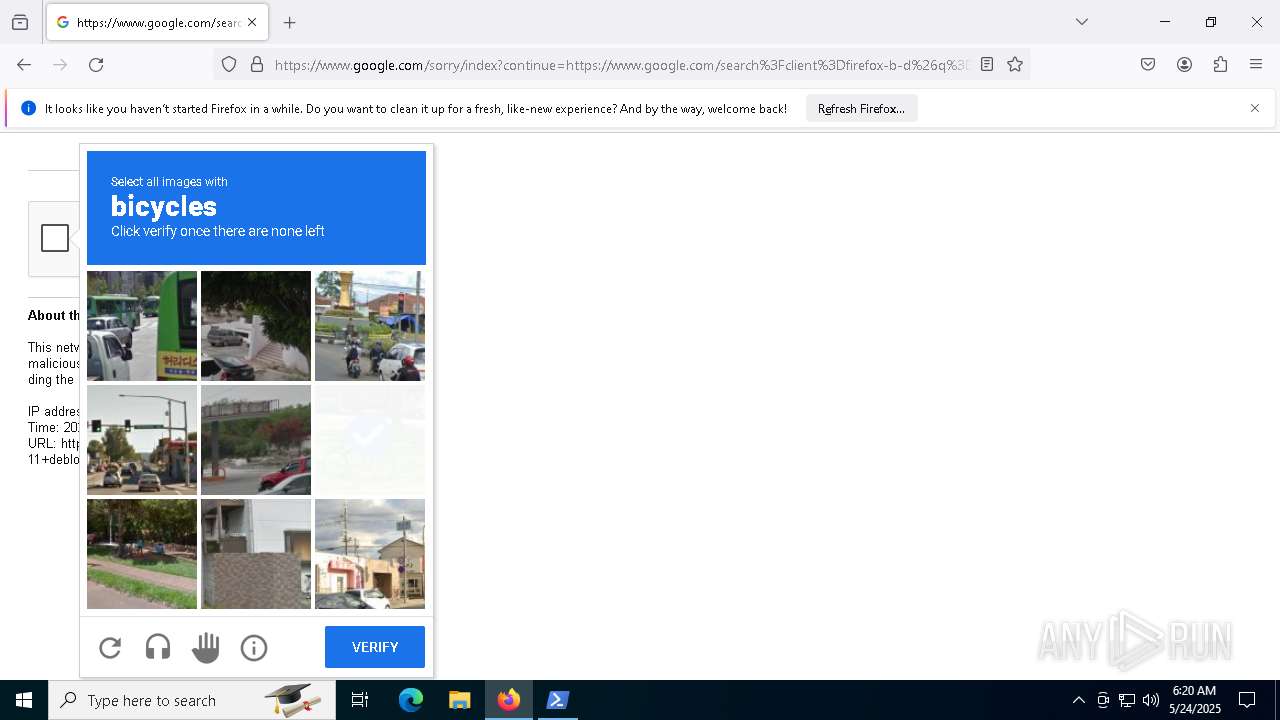Bookmark this page with star icon
The width and height of the screenshot is (1280, 720).
click(x=1015, y=65)
